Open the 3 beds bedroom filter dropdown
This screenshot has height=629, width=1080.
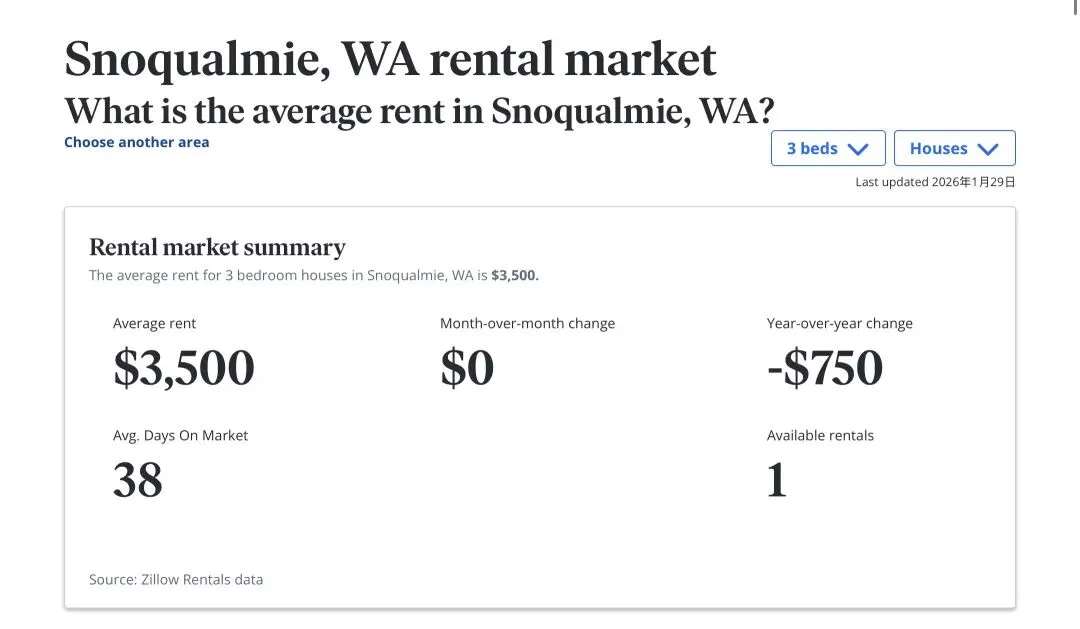click(x=827, y=148)
